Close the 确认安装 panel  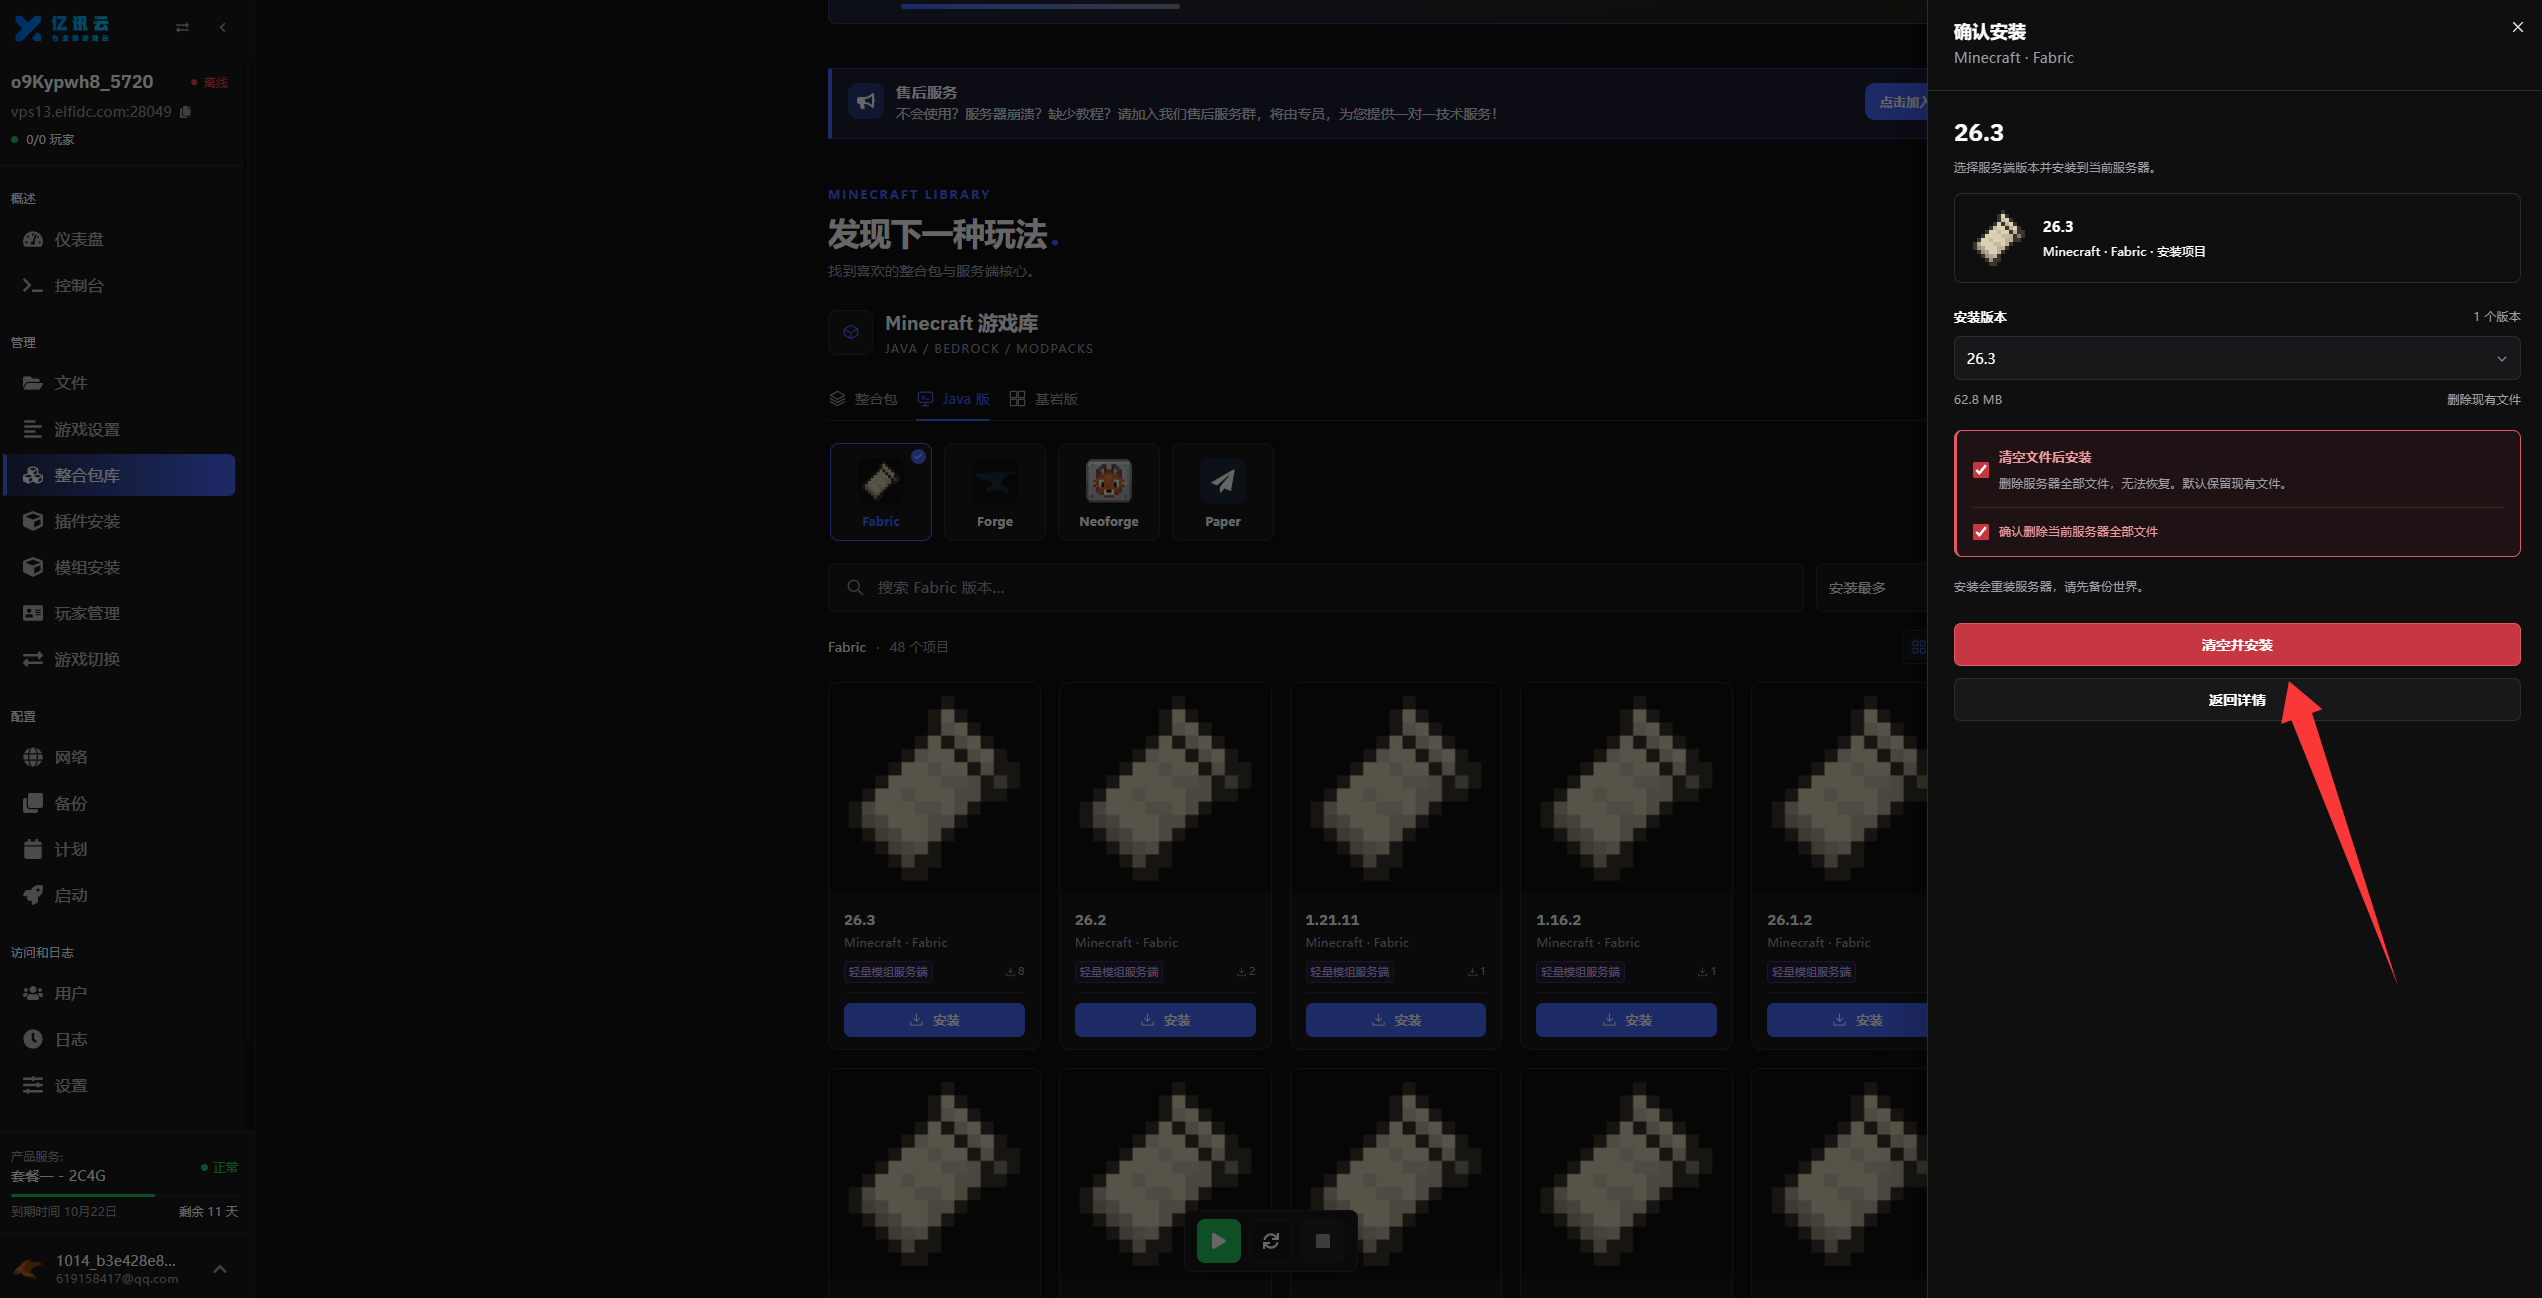(2517, 28)
